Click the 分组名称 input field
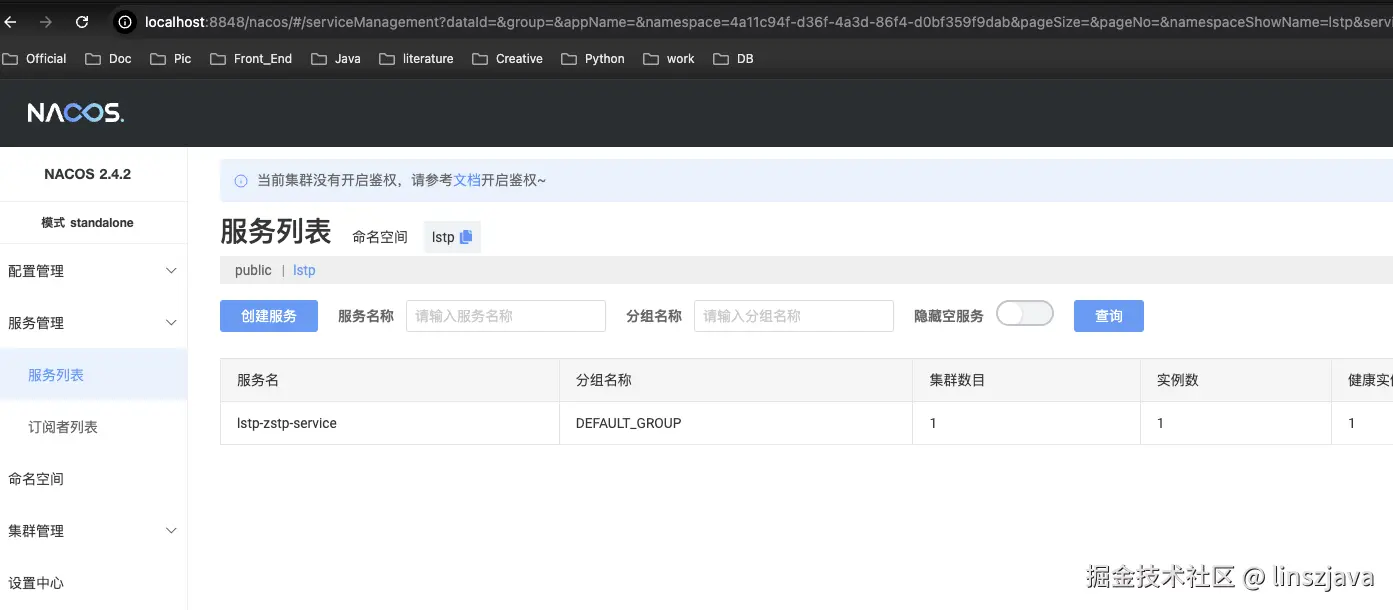 [x=794, y=316]
